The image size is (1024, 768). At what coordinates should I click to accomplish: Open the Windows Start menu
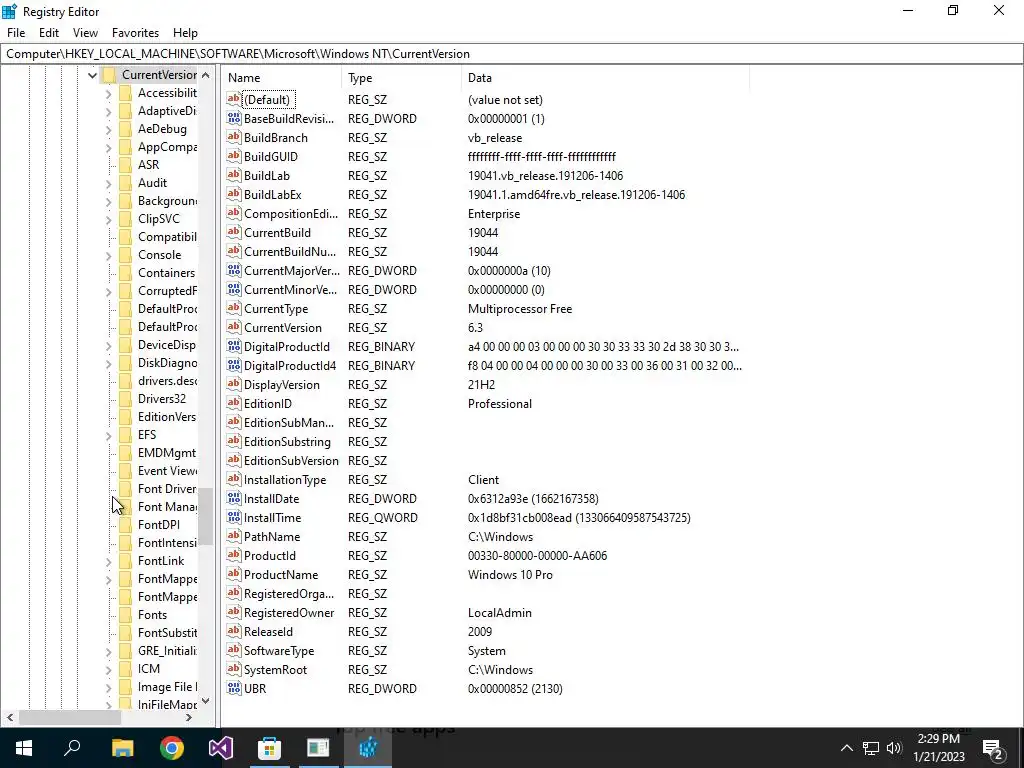[24, 748]
